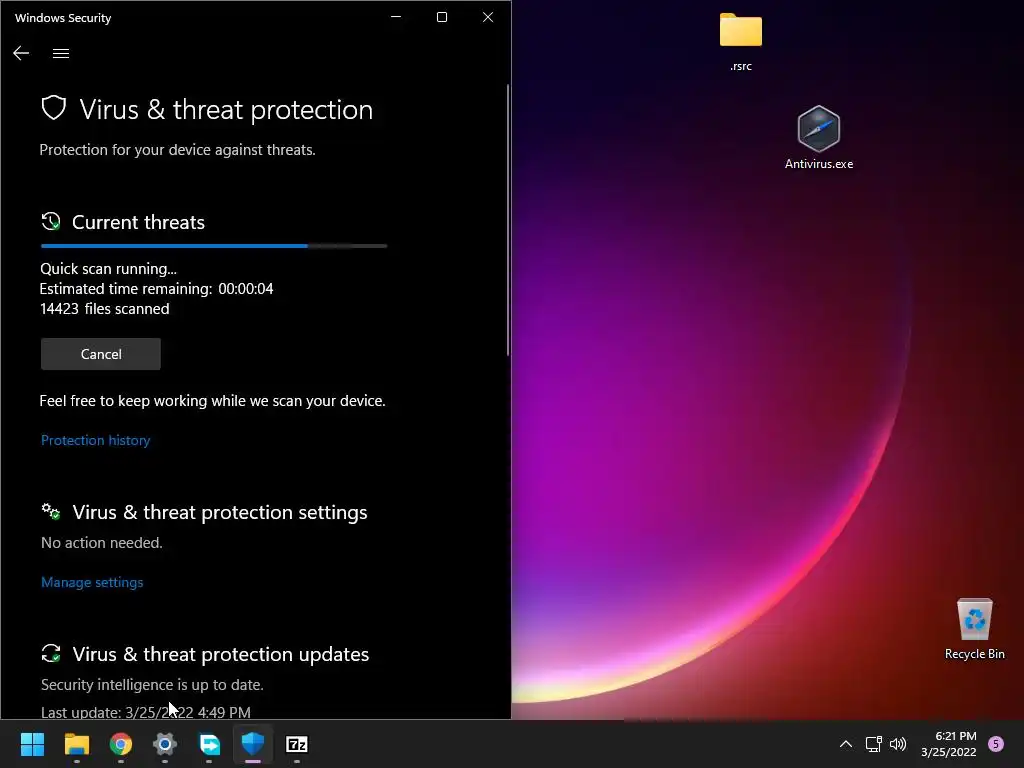This screenshot has height=768, width=1024.
Task: Maximize the Windows Security window
Action: click(x=441, y=17)
